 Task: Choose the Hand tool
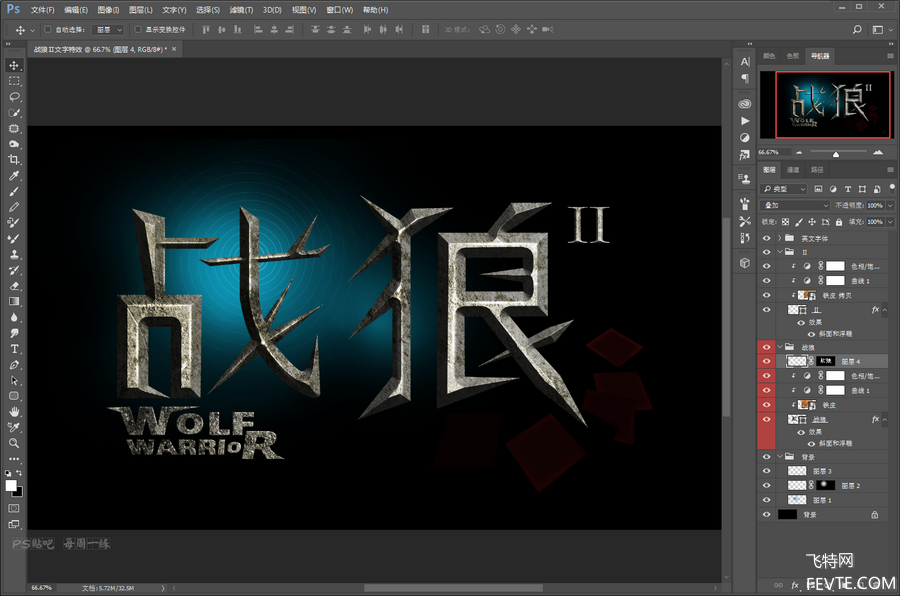pyautogui.click(x=14, y=411)
